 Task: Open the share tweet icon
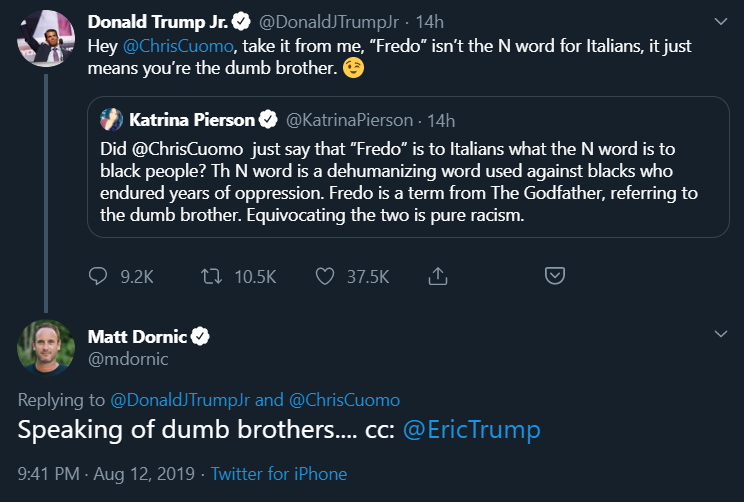pos(438,276)
